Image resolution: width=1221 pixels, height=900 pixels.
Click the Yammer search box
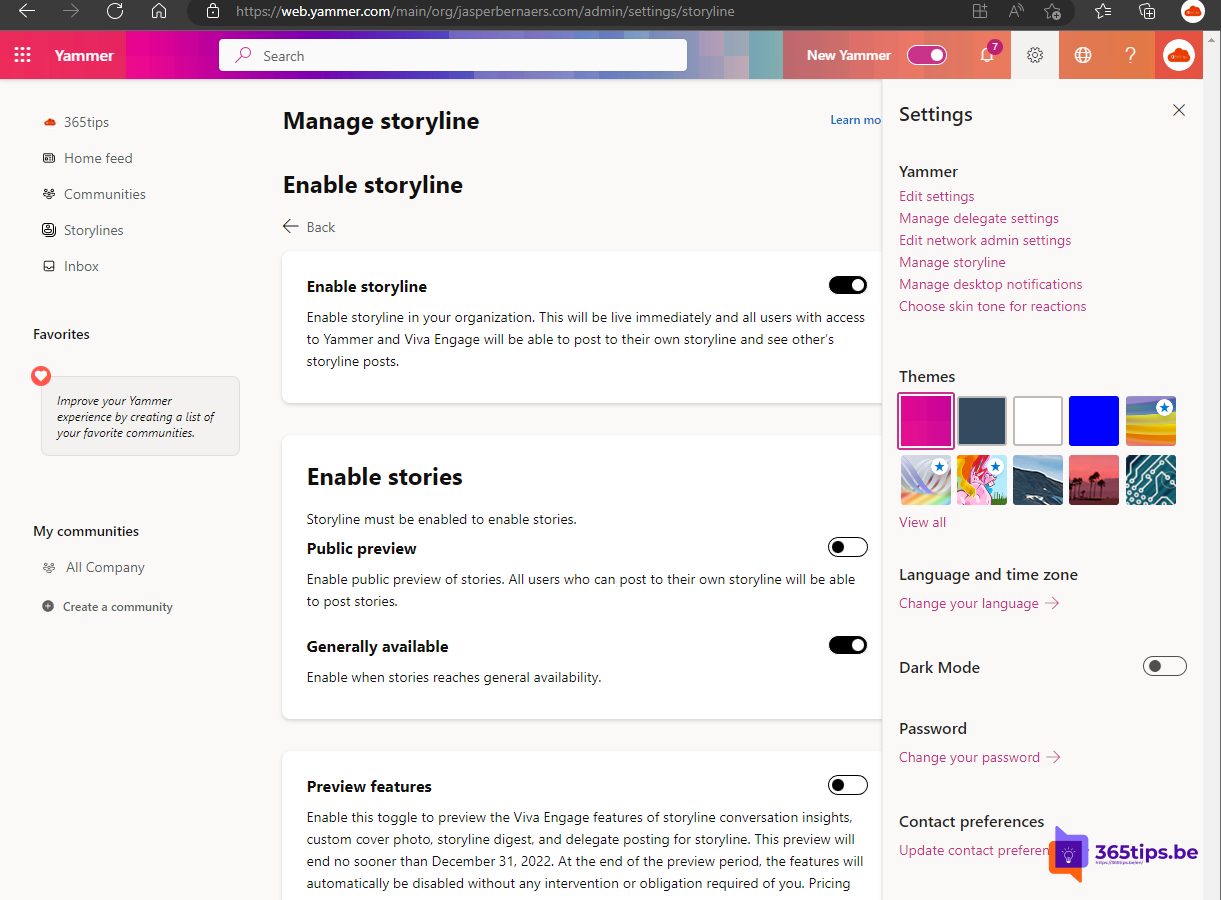point(453,56)
